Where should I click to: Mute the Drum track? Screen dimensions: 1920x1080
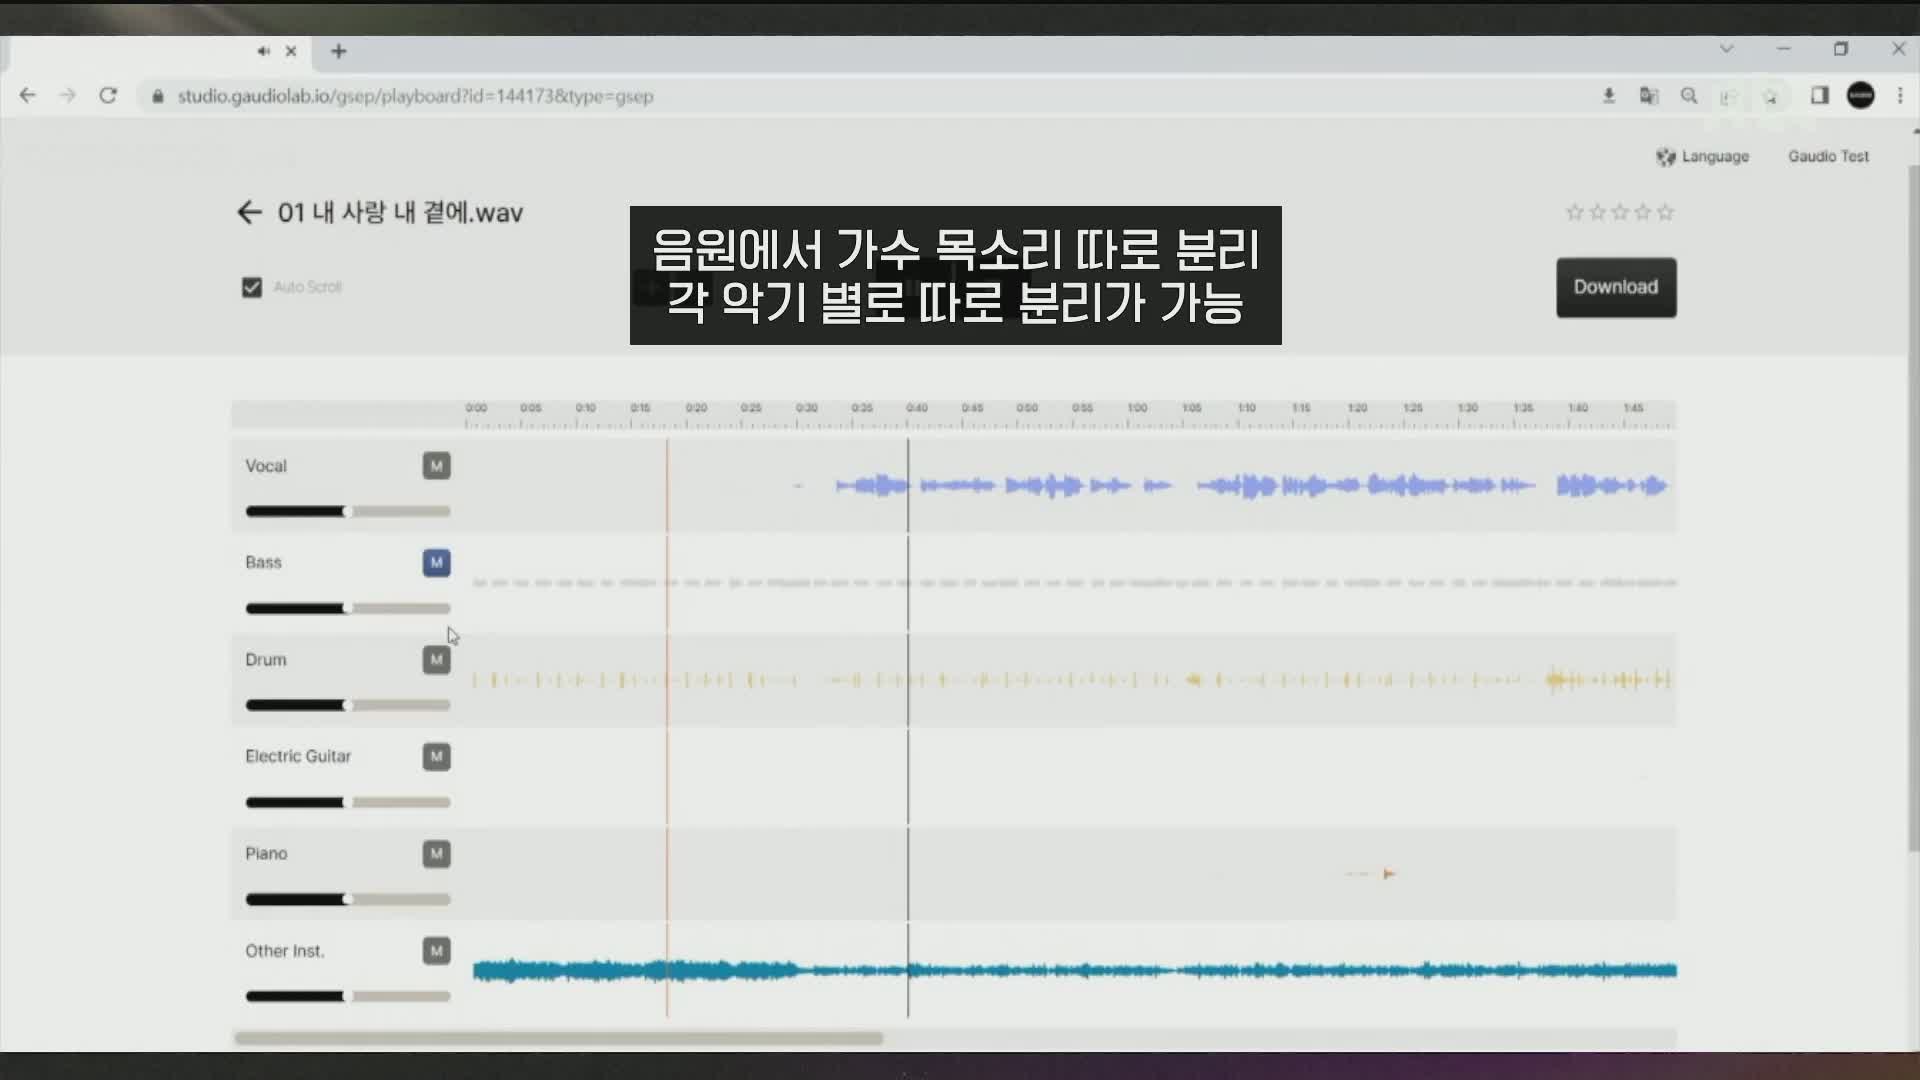point(436,660)
